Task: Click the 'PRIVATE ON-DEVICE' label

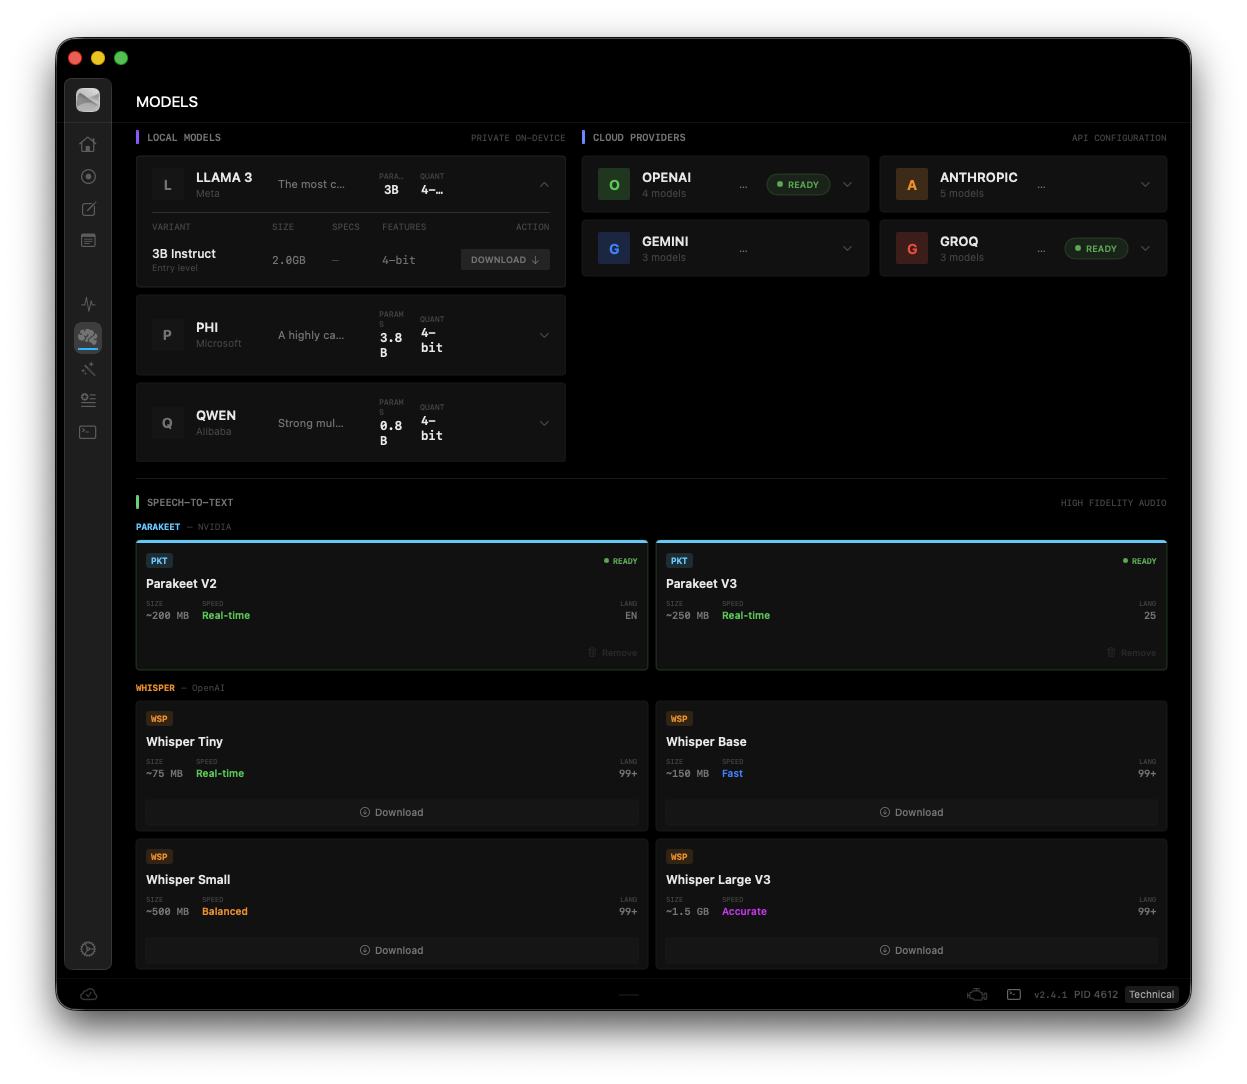Action: 518,138
